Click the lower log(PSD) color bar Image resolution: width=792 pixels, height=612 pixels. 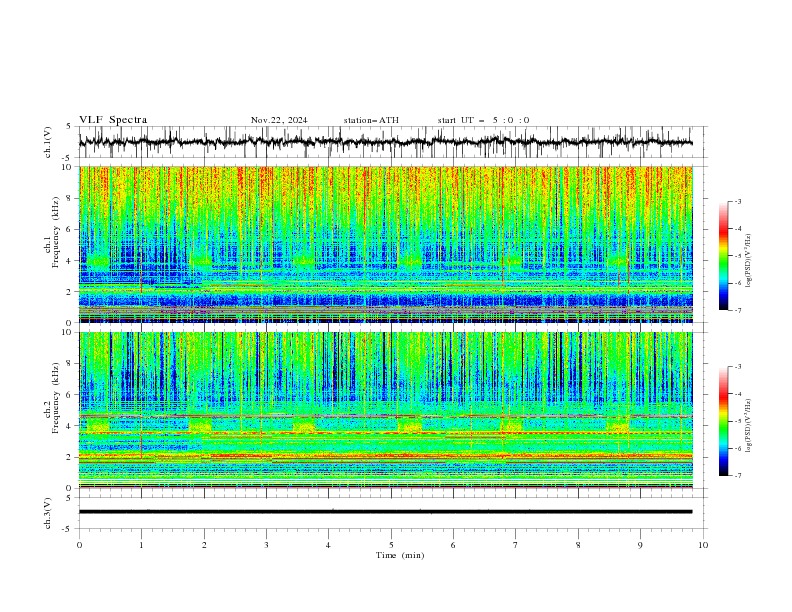click(x=723, y=421)
